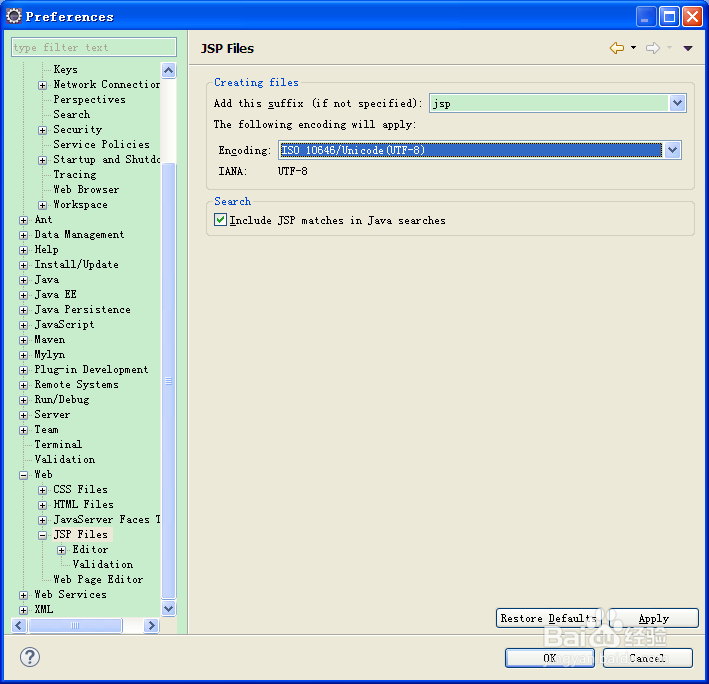709x684 pixels.
Task: Click the type filter text field
Action: pos(94,47)
